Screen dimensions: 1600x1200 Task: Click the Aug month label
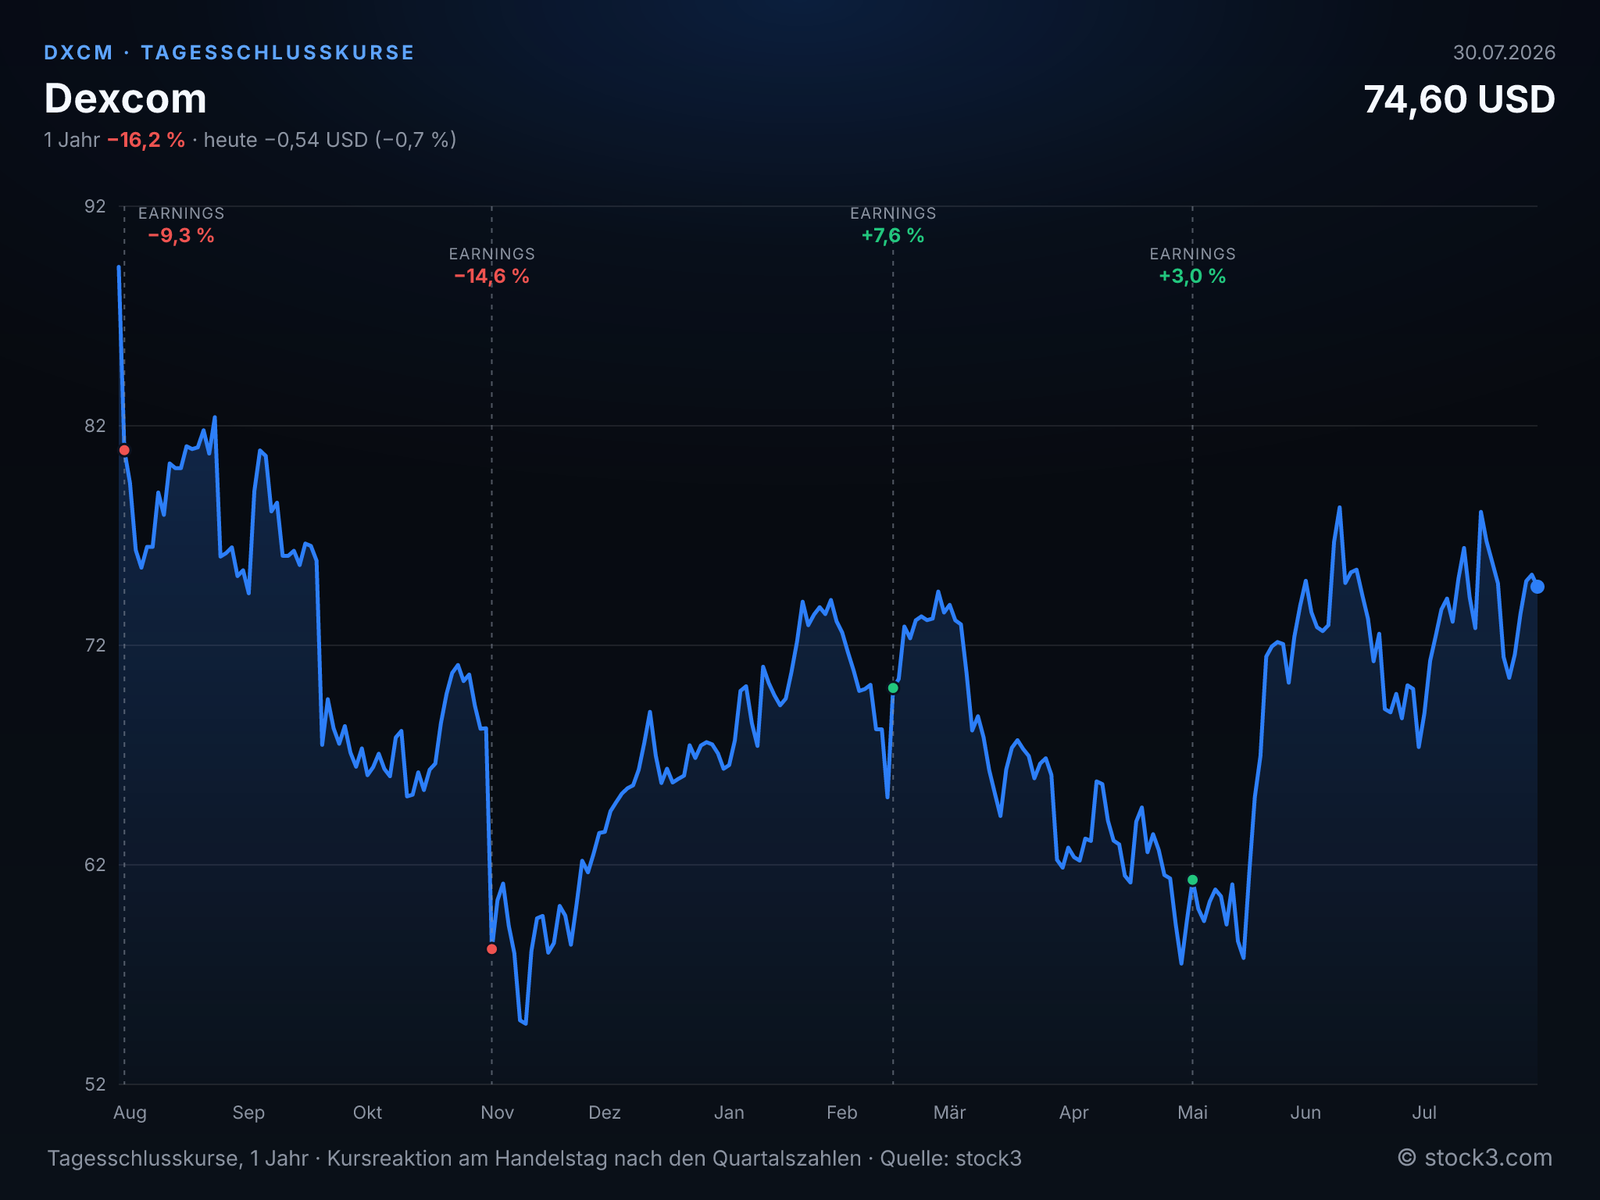click(130, 1113)
